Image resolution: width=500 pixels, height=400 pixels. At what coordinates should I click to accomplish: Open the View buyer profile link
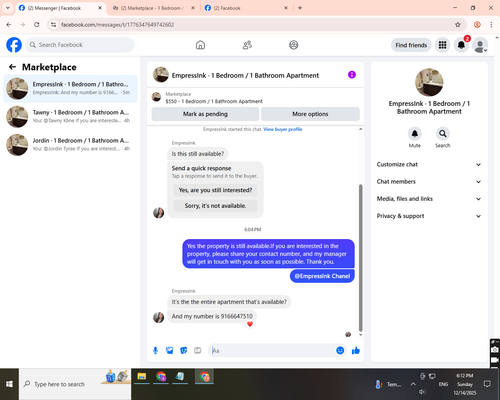[283, 129]
